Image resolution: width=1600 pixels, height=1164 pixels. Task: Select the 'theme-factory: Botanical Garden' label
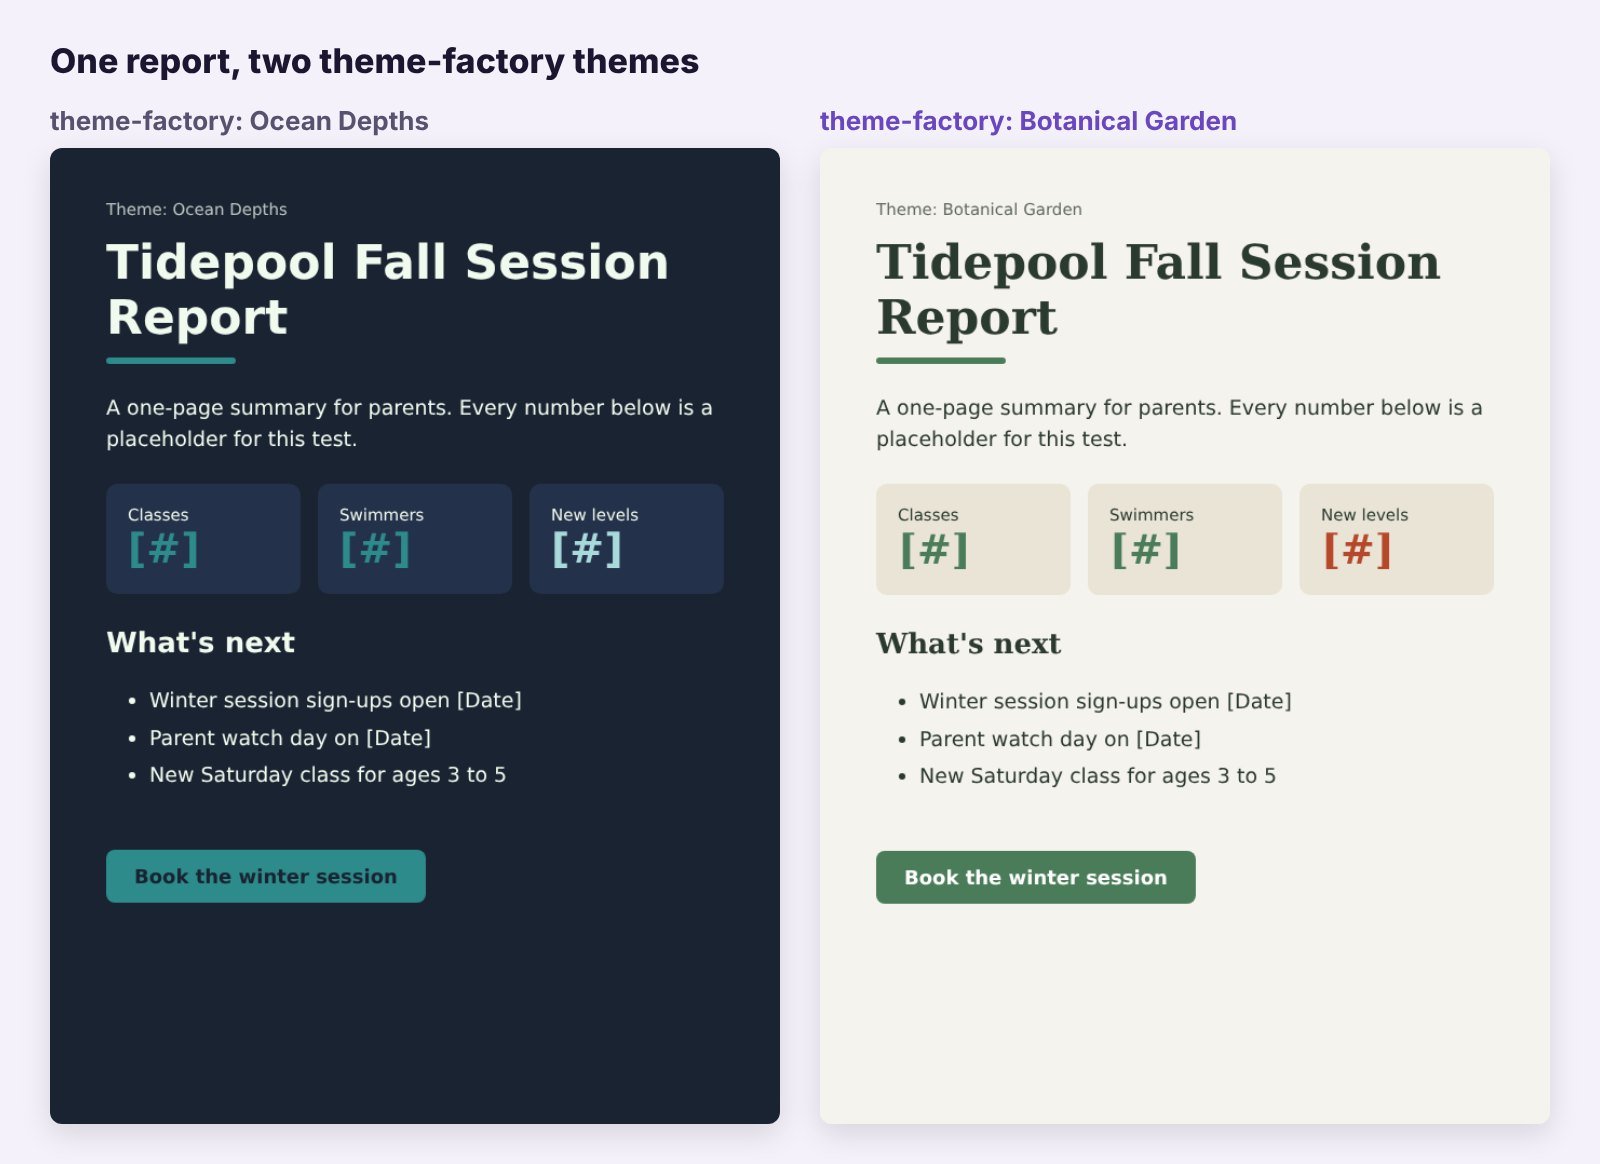click(x=1028, y=121)
